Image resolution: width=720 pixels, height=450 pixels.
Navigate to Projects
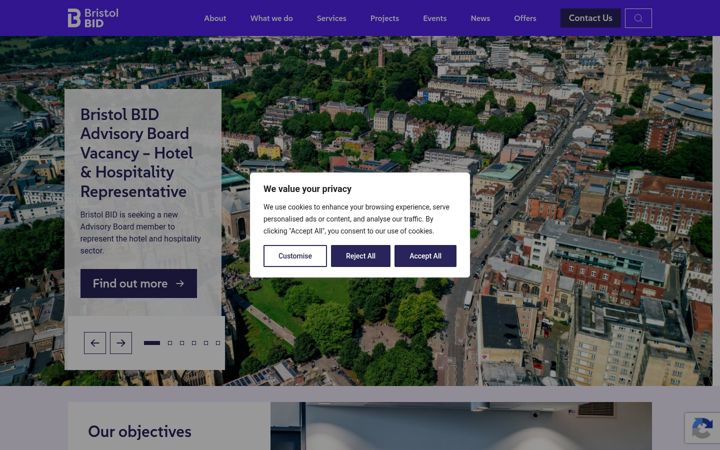[x=385, y=18]
